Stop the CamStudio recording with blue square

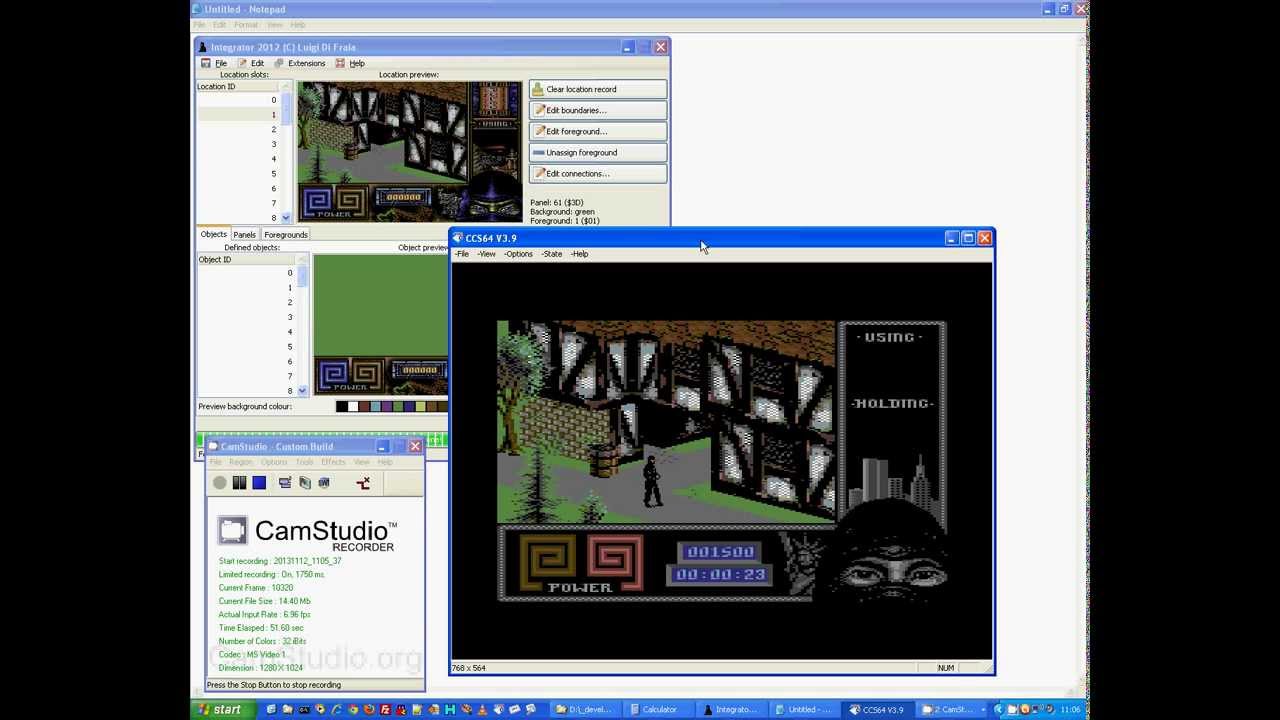[x=259, y=483]
